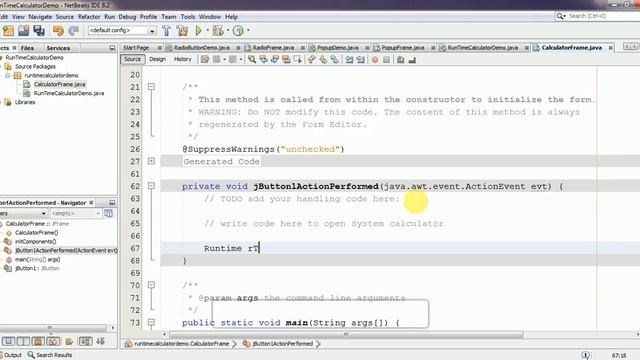640x360 pixels.
Task: Click the Clean and Build Project icon
Action: 182,31
